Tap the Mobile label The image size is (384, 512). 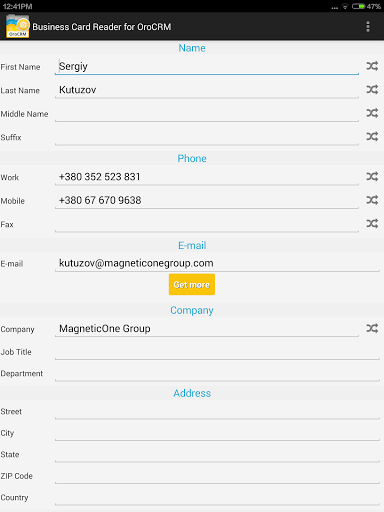13,201
